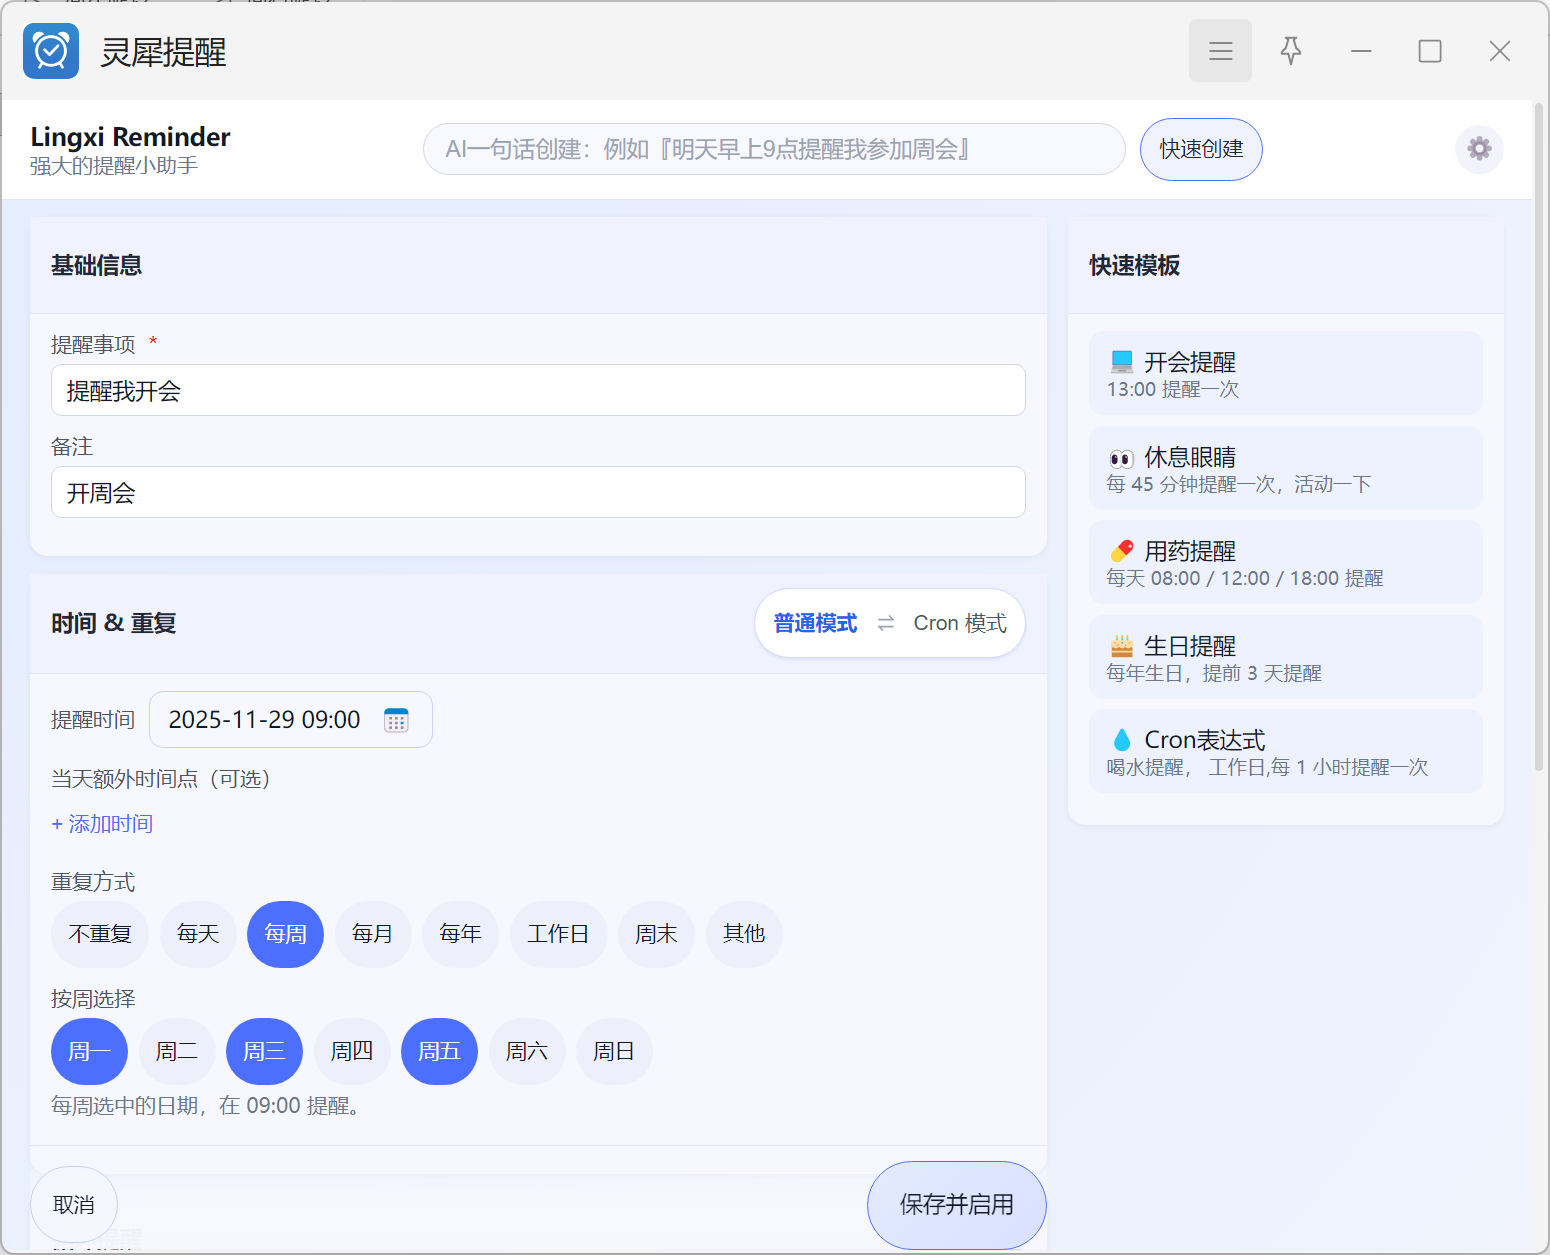Click 保存并启用 button
The width and height of the screenshot is (1550, 1255).
956,1205
